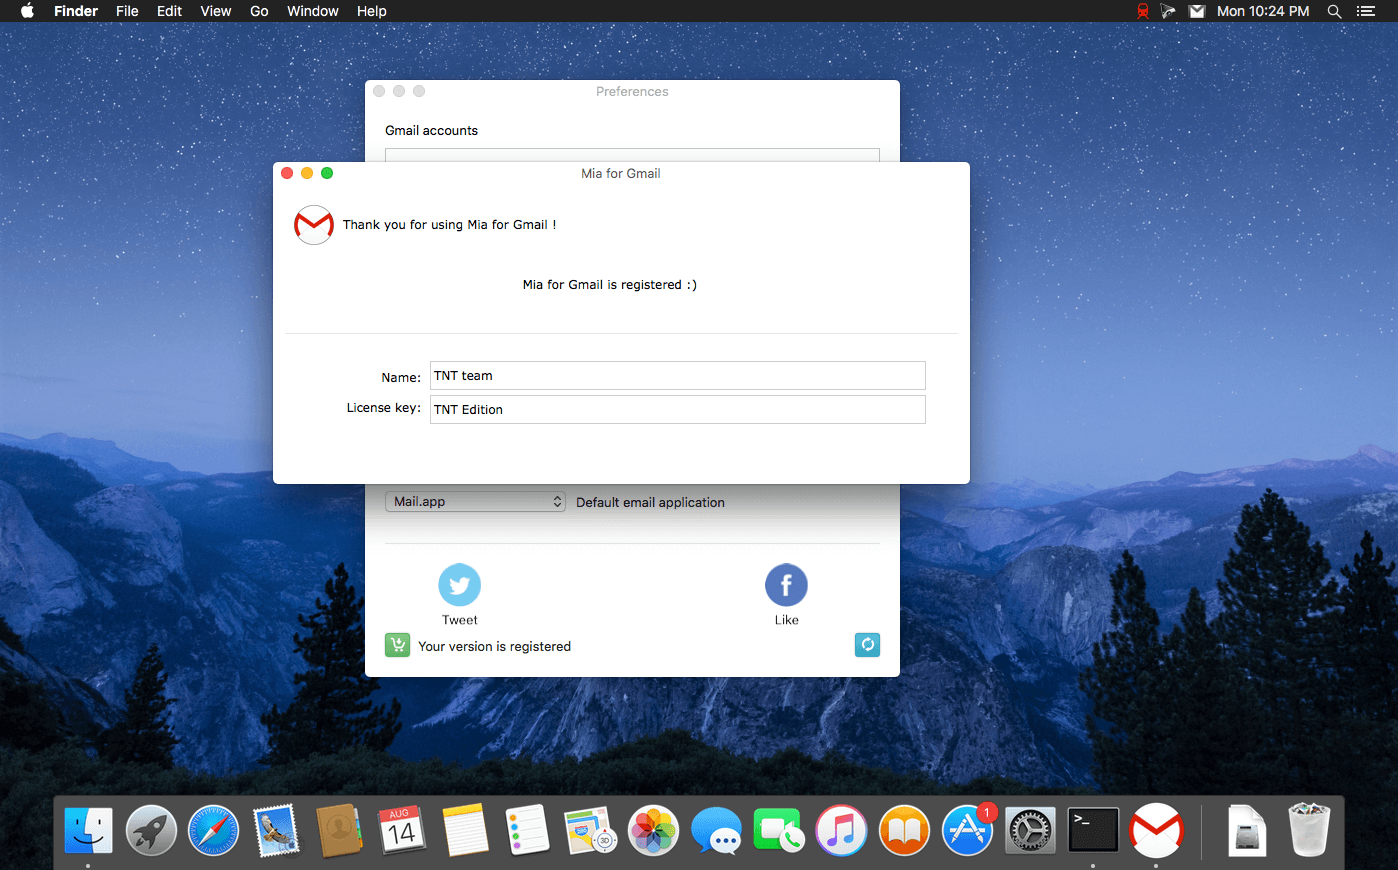
Task: Expand the Mail.app default email dropdown
Action: (x=475, y=502)
